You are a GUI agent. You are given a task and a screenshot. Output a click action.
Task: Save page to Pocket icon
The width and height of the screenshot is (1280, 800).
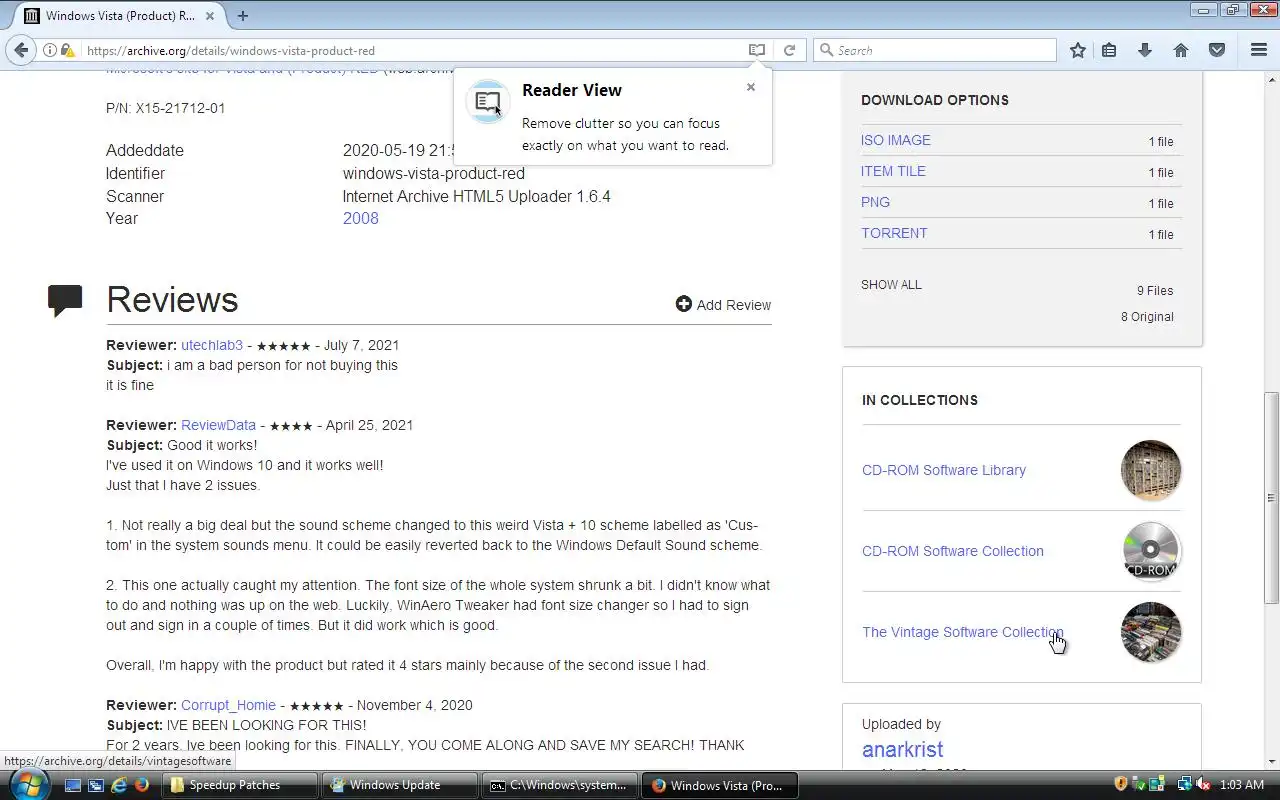click(1217, 50)
